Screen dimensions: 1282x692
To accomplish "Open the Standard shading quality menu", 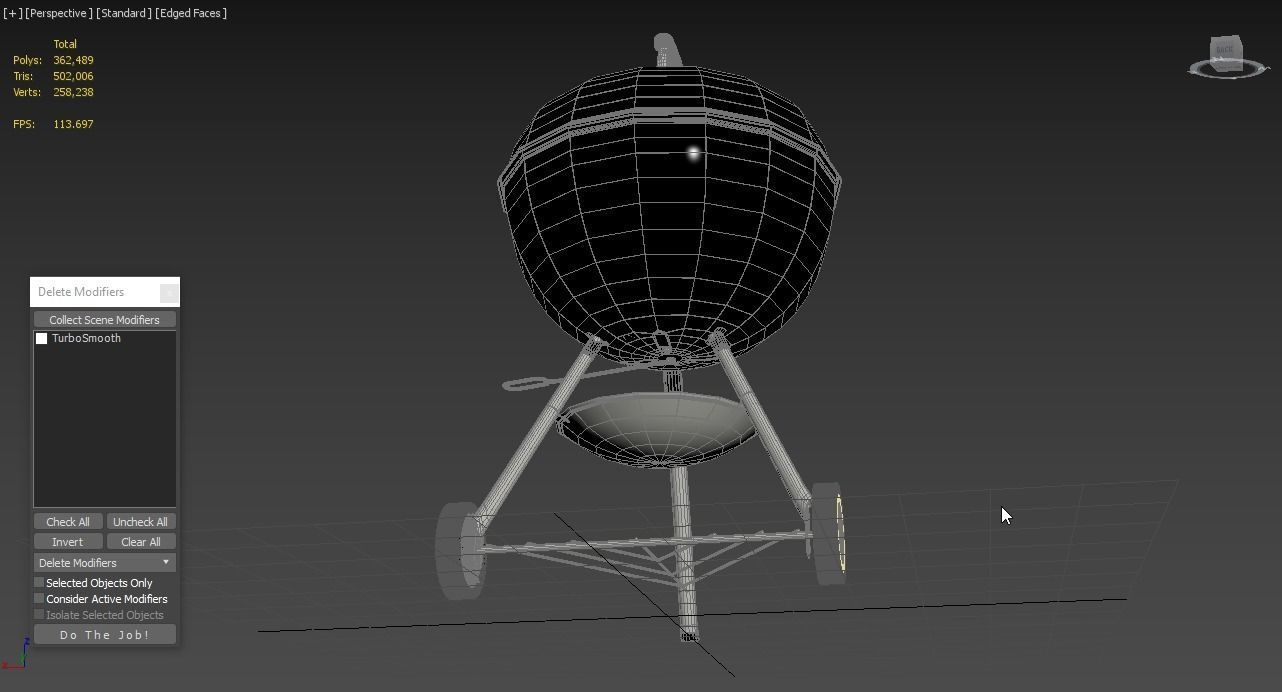I will click(124, 13).
